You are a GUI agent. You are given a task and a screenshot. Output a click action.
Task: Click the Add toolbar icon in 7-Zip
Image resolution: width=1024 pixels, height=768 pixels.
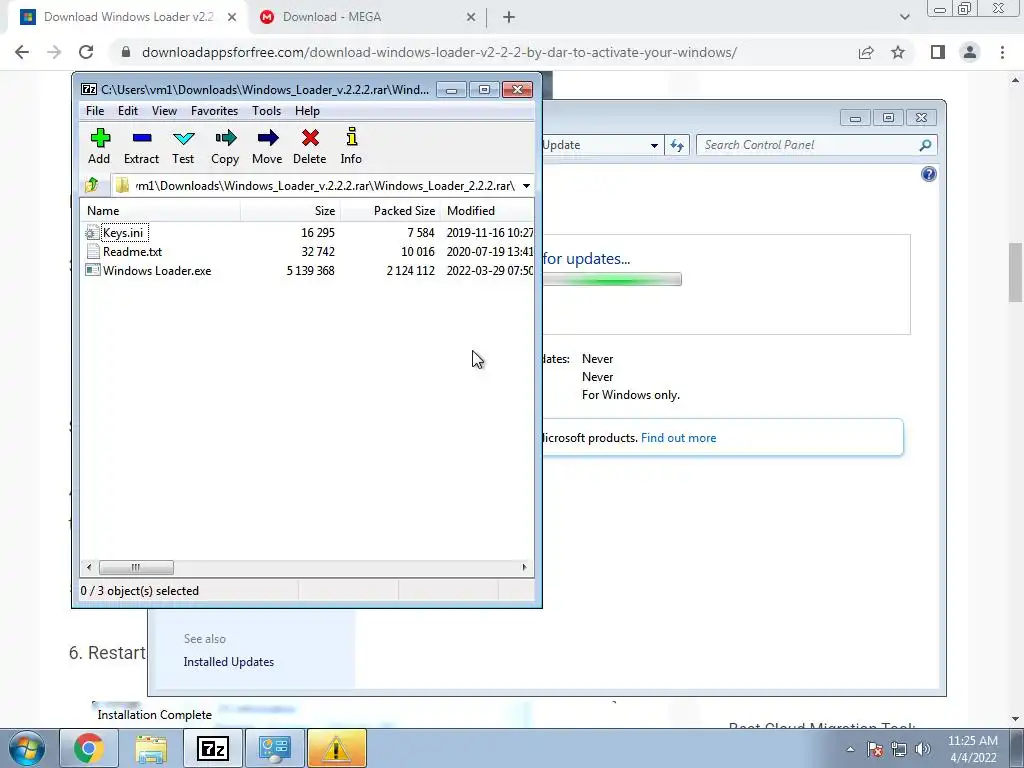(x=99, y=138)
